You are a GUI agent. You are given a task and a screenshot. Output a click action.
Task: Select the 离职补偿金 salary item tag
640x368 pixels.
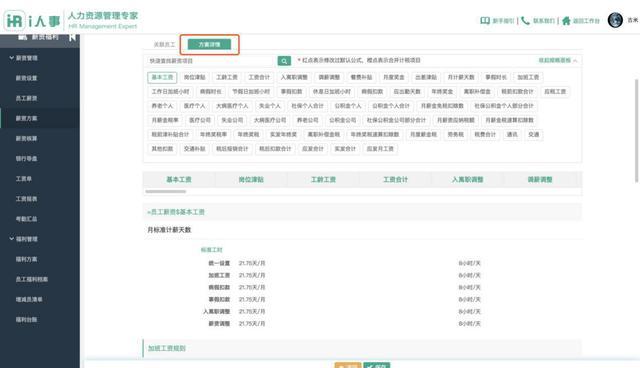coord(477,91)
